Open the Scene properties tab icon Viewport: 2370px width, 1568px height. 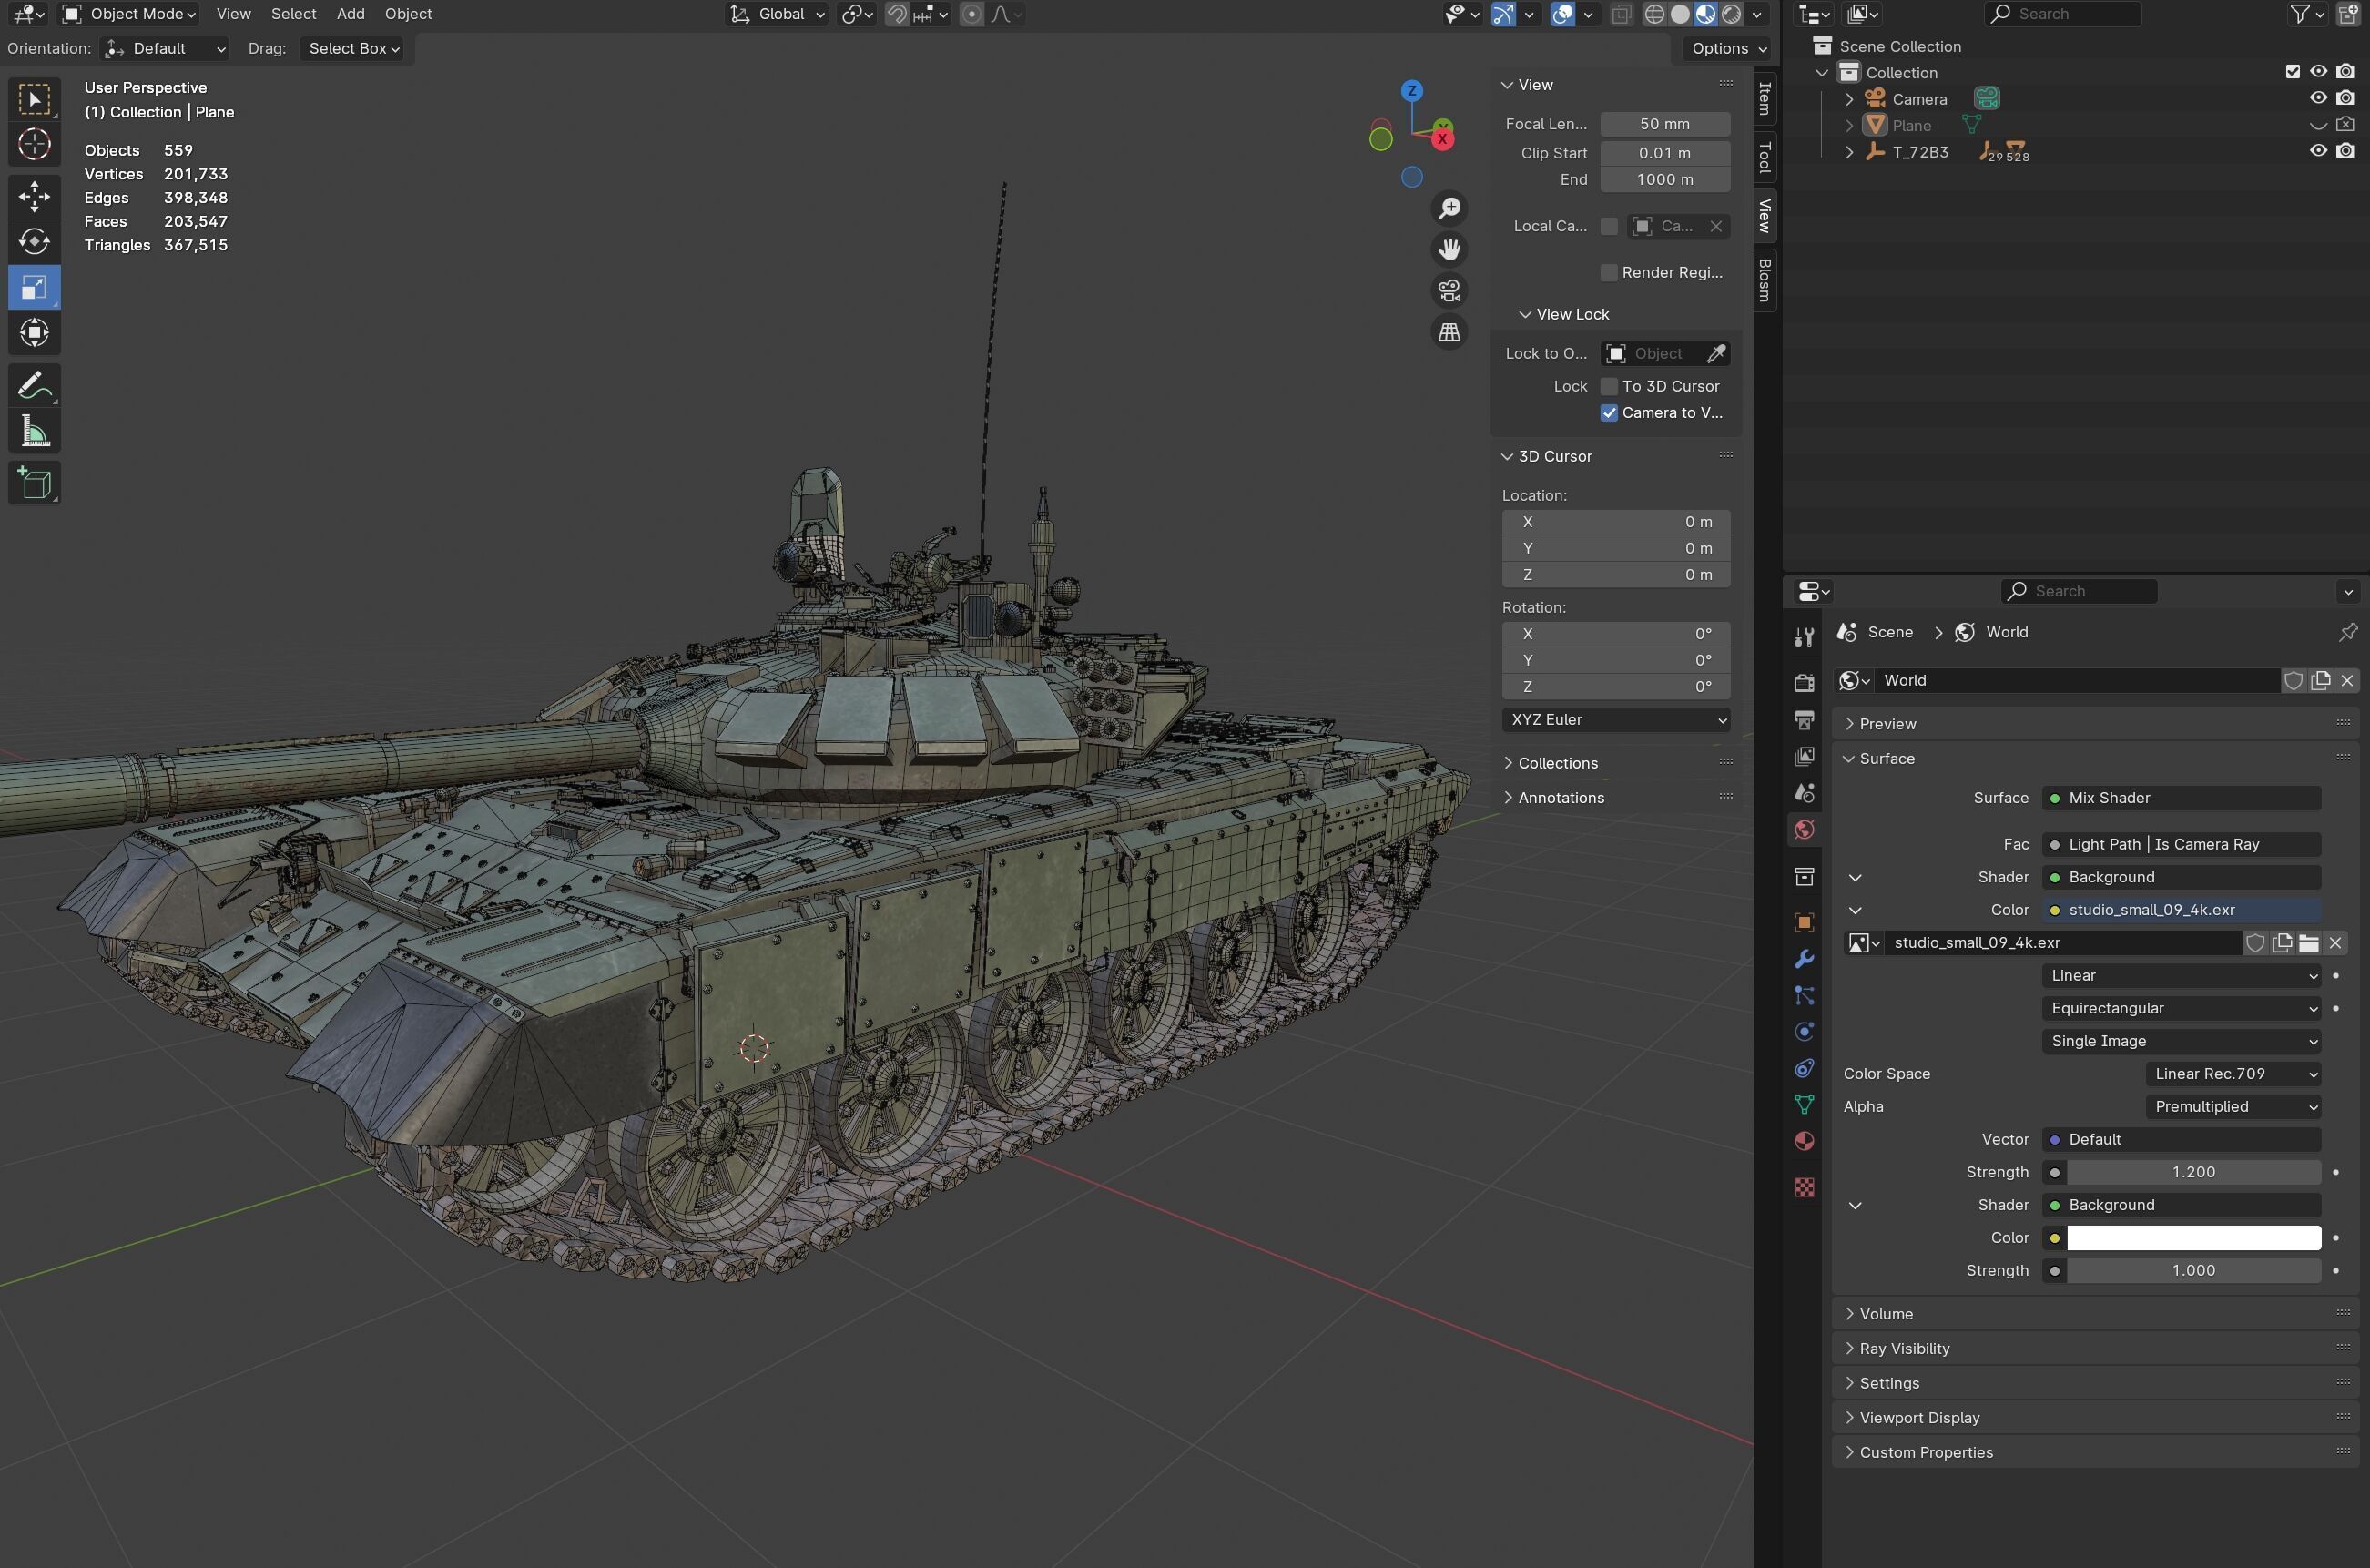tap(1804, 792)
